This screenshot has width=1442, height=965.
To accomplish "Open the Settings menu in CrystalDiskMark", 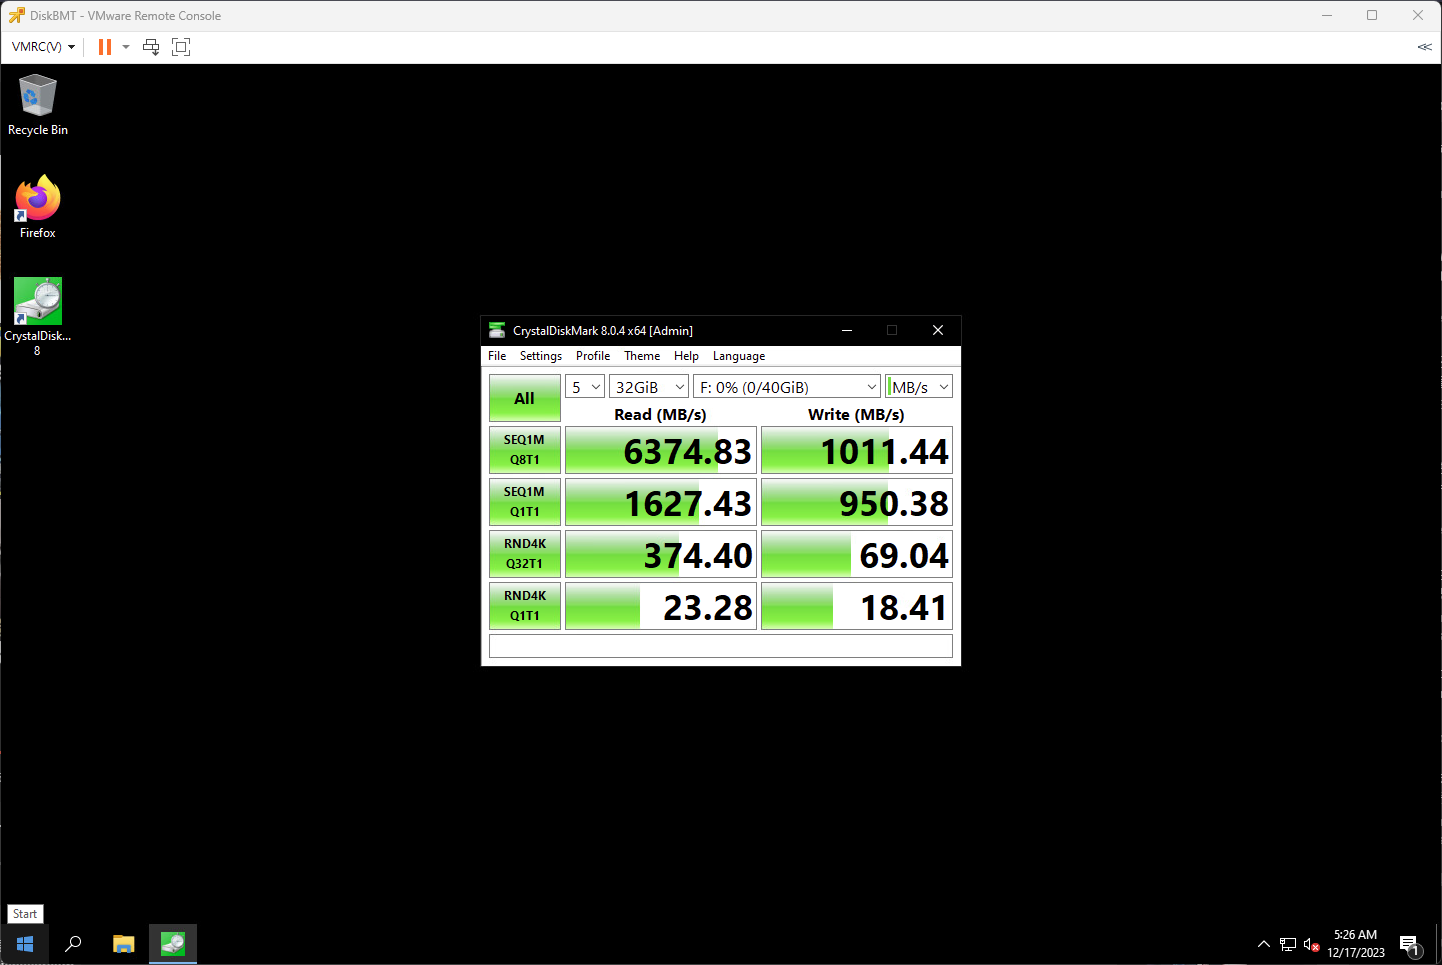I will [541, 356].
